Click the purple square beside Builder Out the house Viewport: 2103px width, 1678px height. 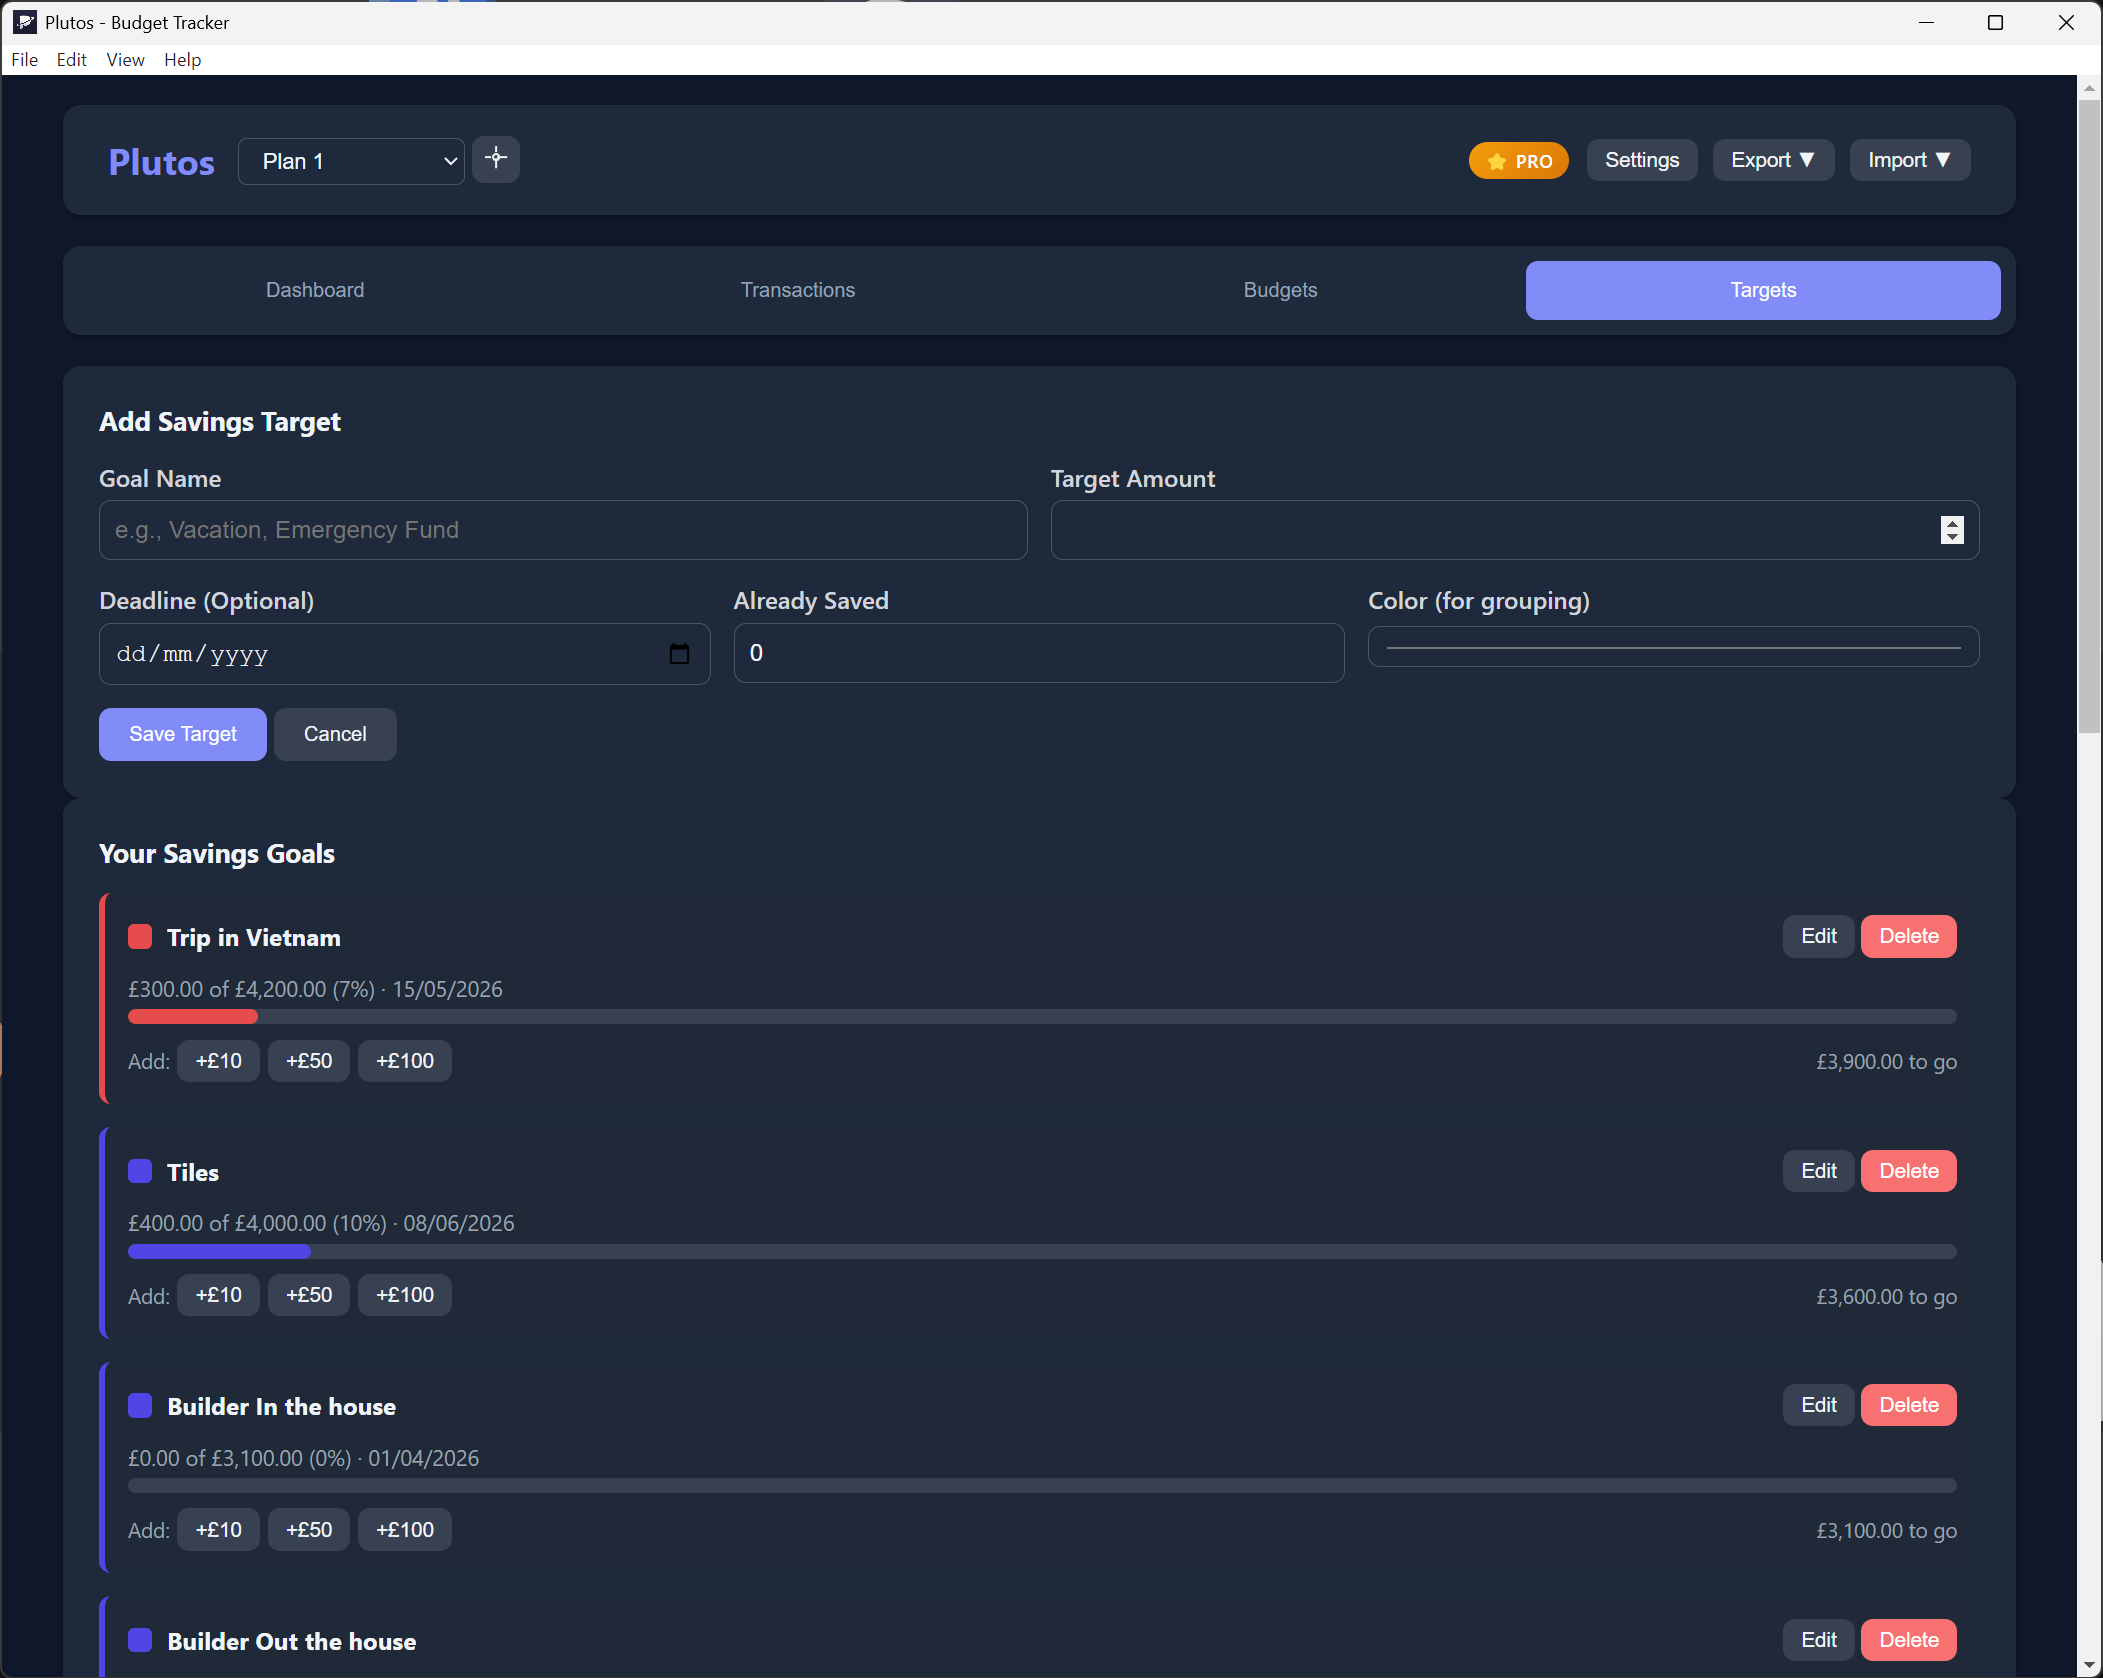[140, 1640]
